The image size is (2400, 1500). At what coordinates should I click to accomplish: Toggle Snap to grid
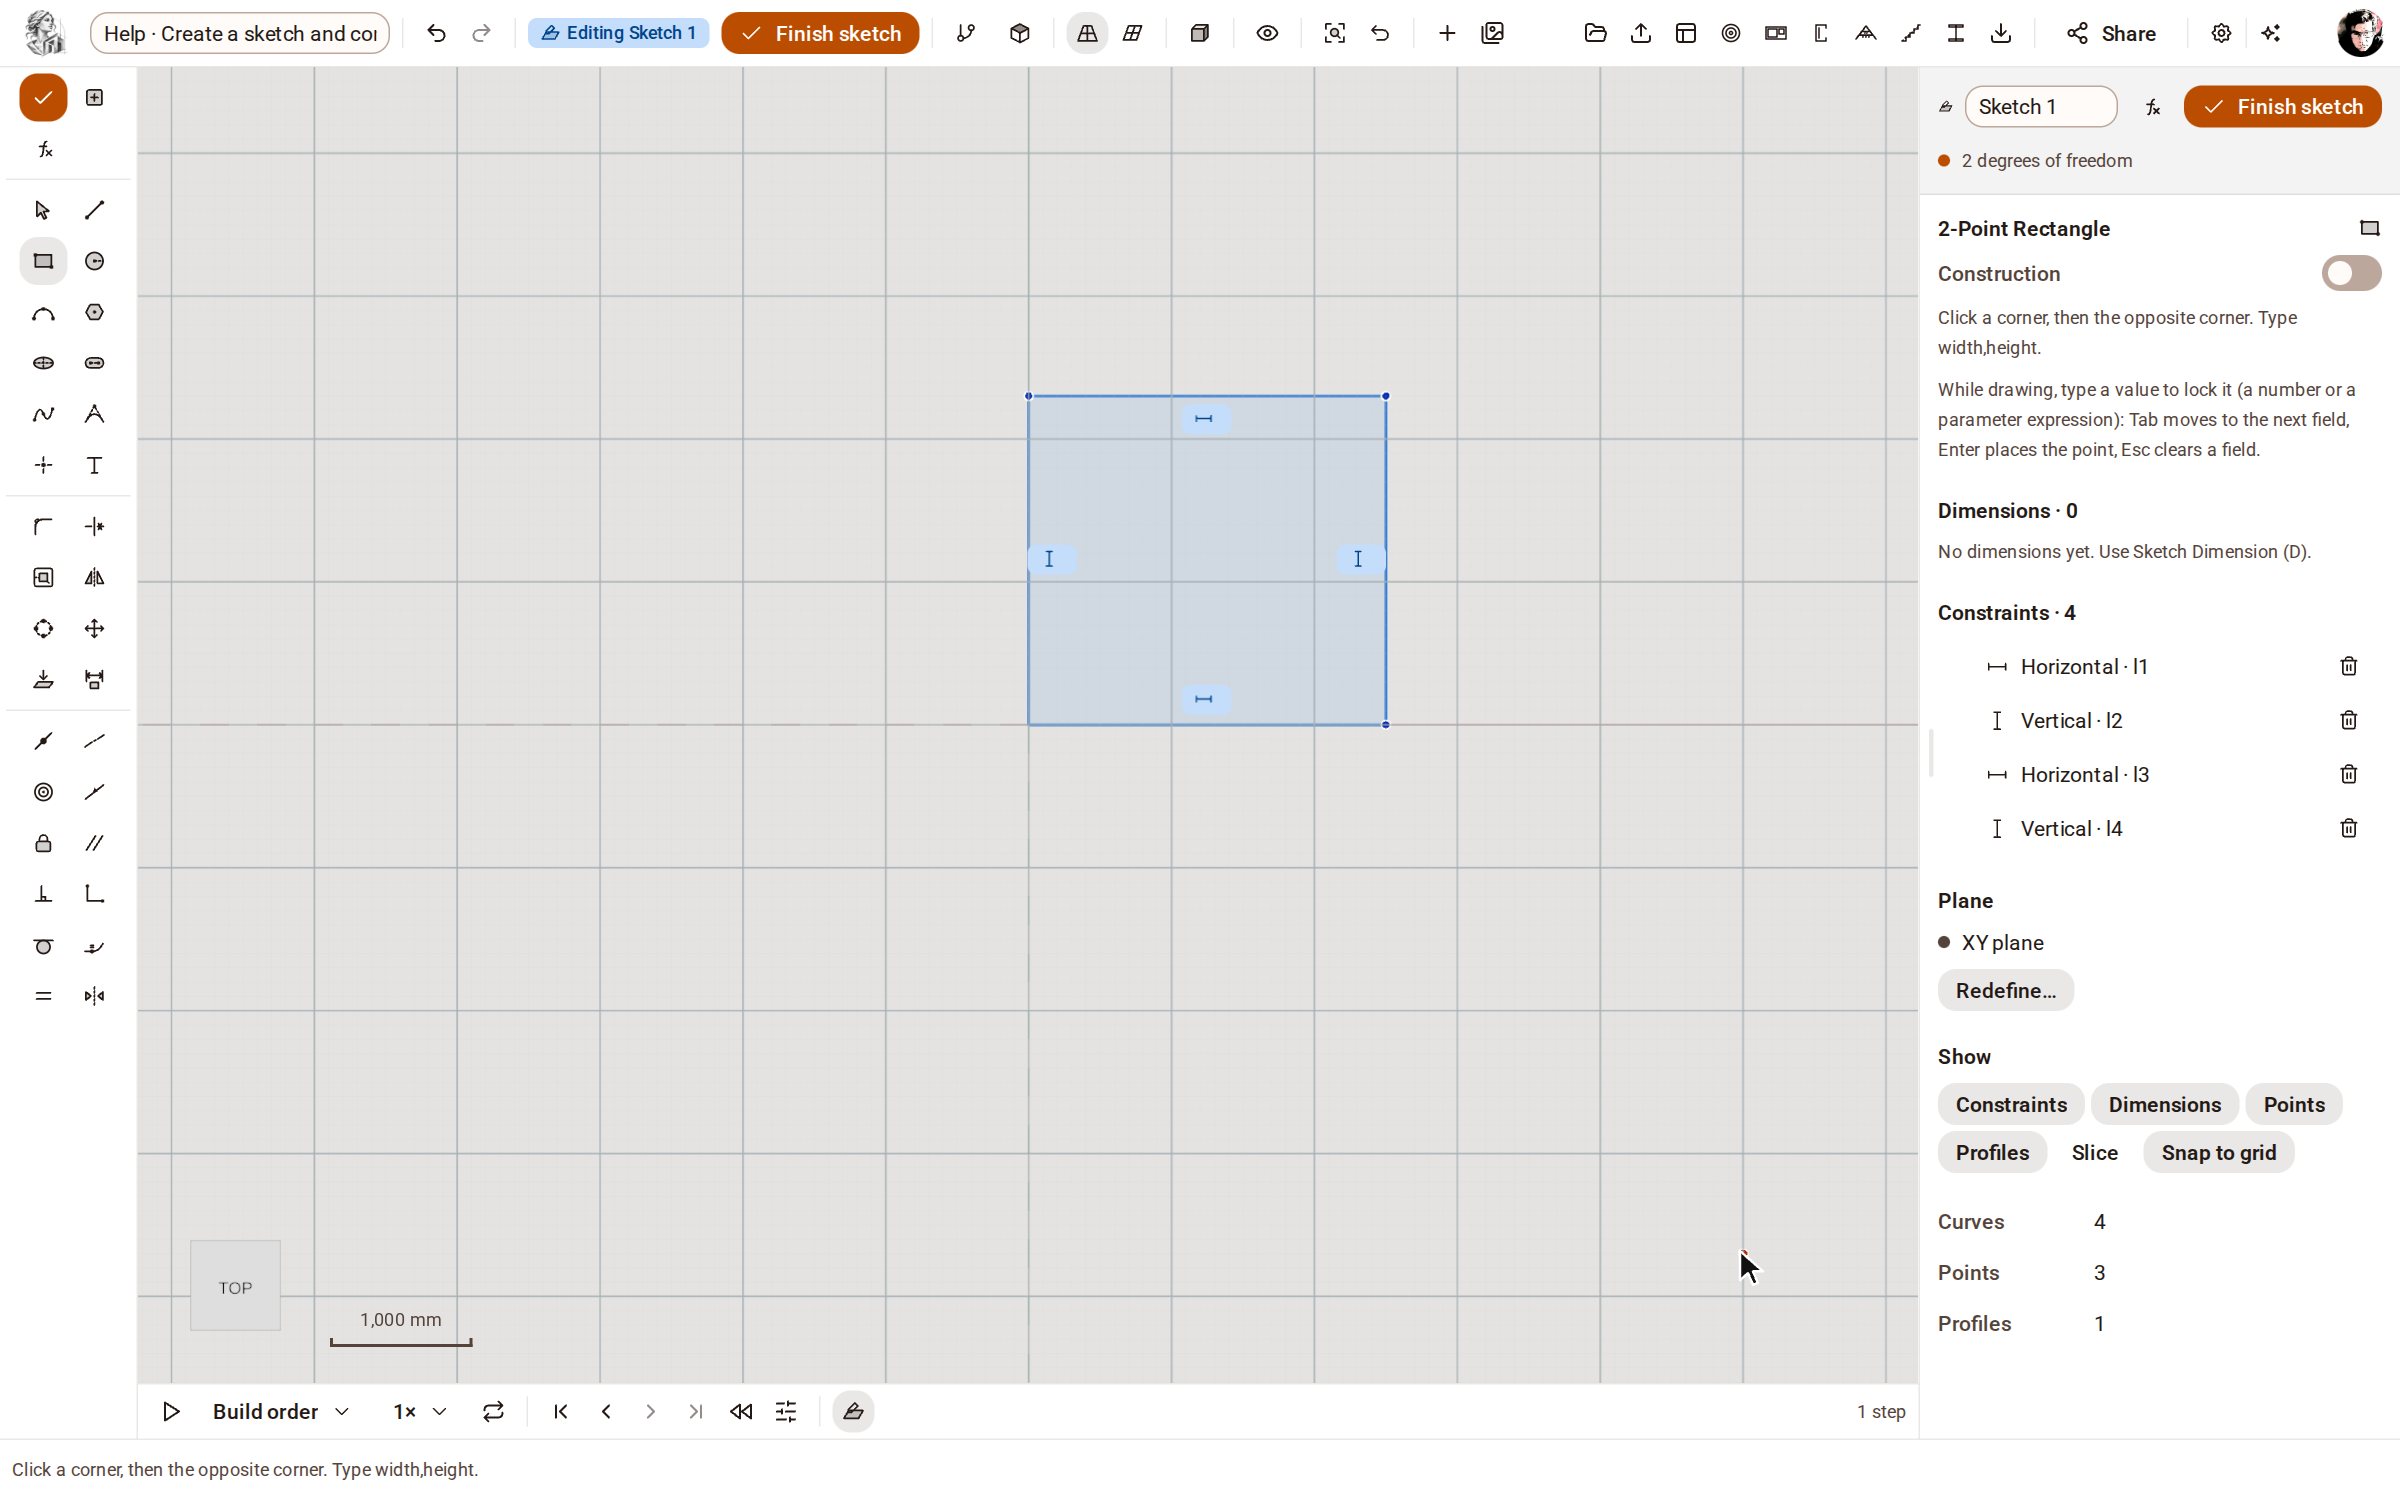pos(2218,1152)
